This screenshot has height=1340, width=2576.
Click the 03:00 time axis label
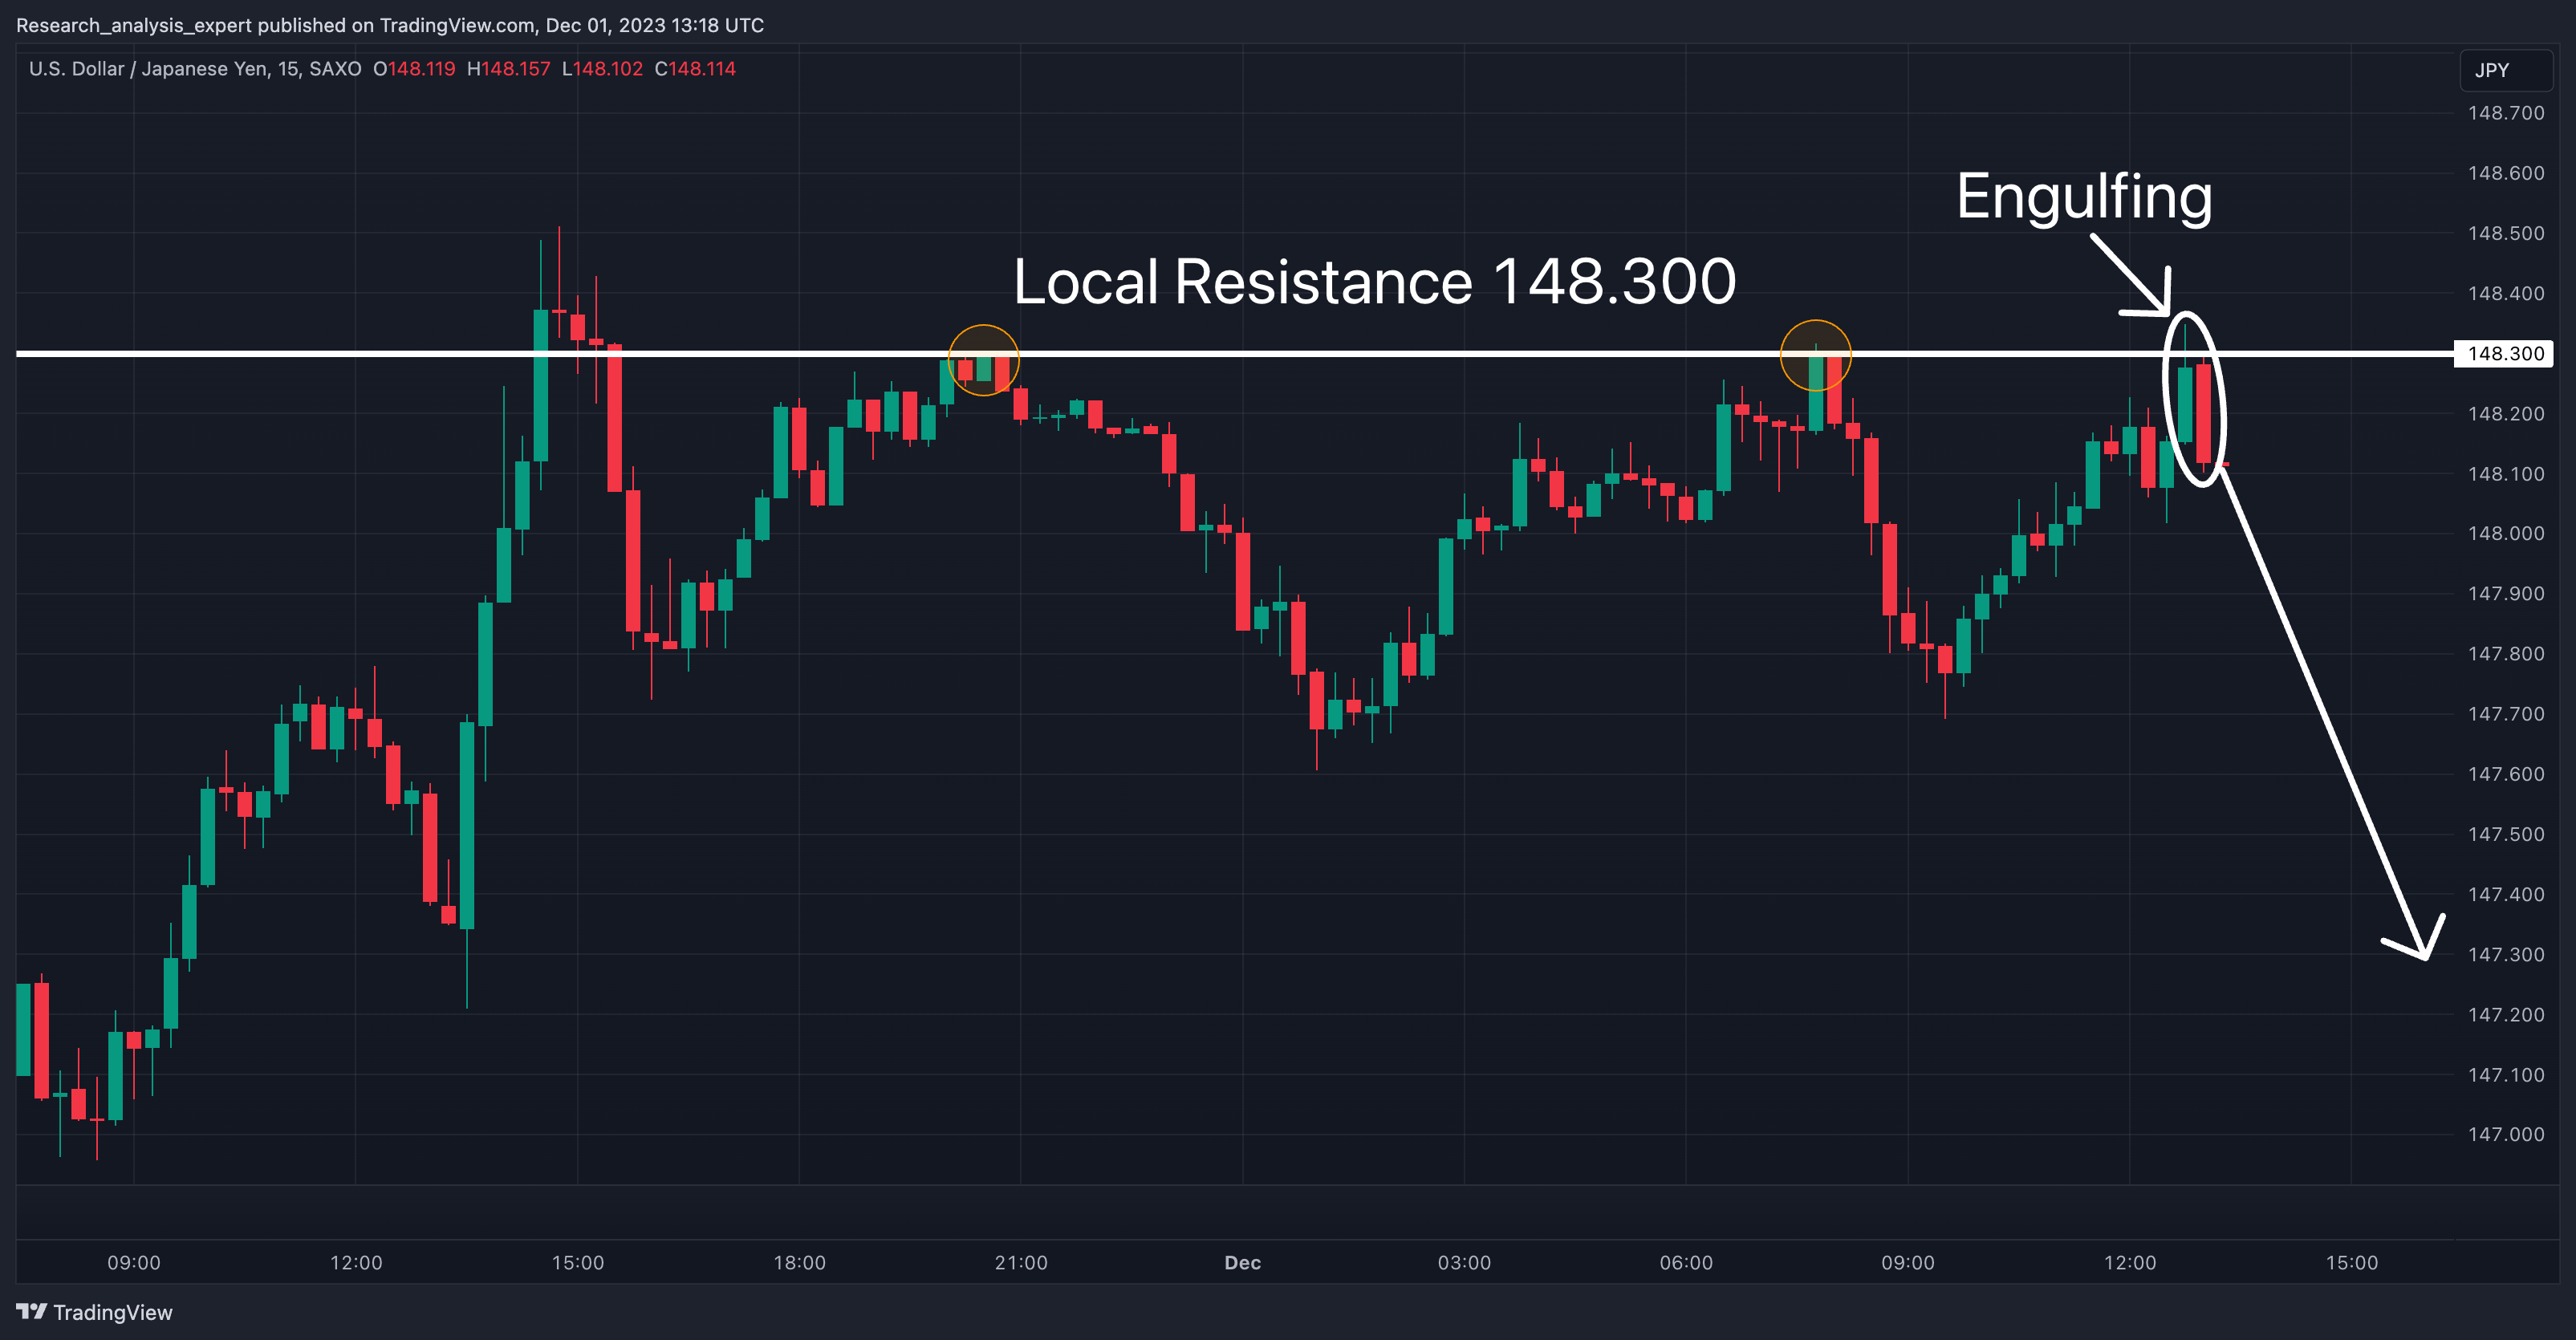coord(1464,1262)
